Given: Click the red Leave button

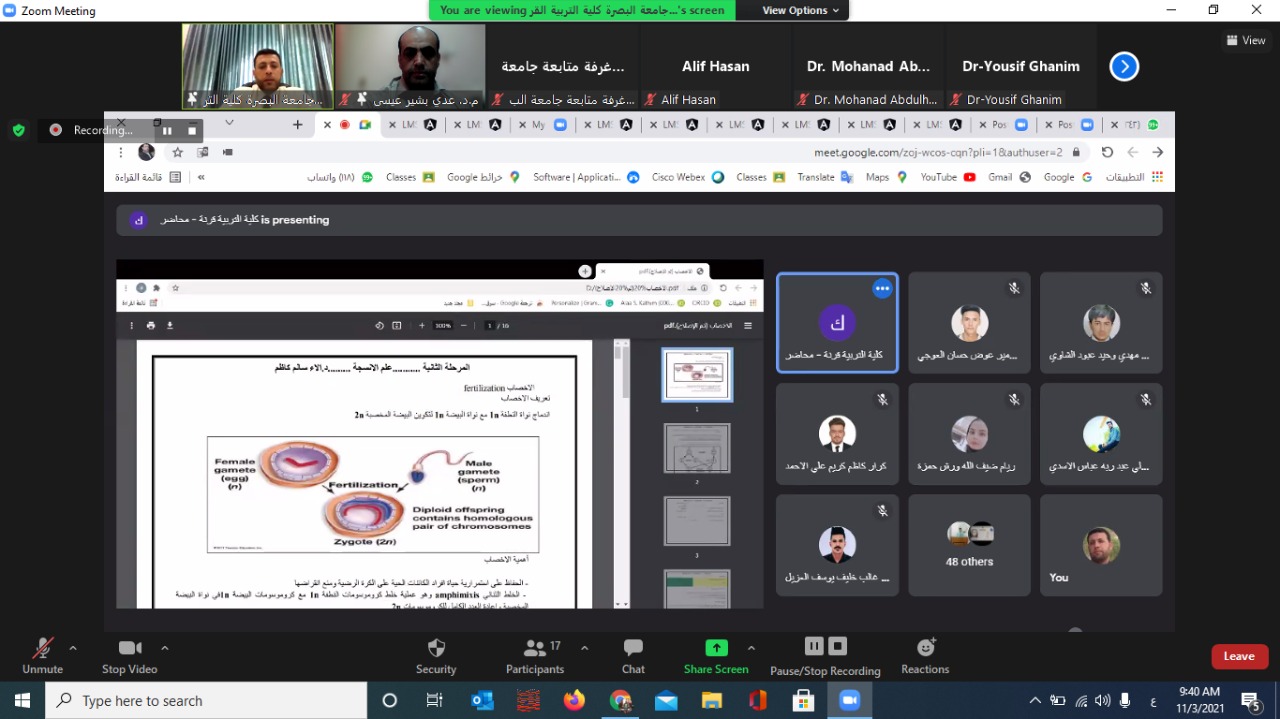Looking at the screenshot, I should [1238, 656].
